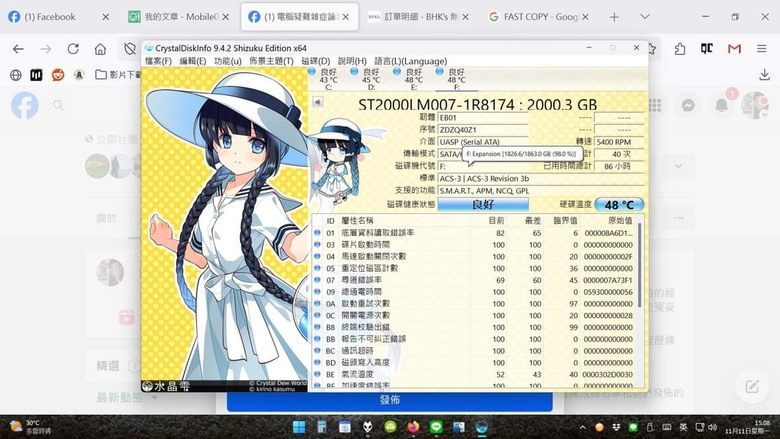Click the 86 小時 power-on hours value
The height and width of the screenshot is (439, 780).
[619, 166]
